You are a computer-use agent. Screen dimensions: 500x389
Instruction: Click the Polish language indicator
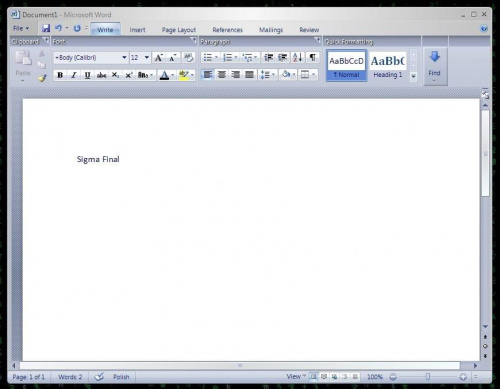tap(121, 377)
